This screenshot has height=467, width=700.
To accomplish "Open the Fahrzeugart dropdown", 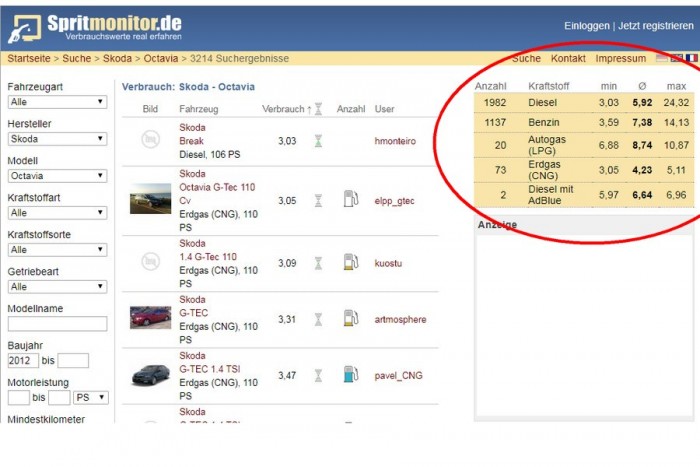I will [x=58, y=102].
